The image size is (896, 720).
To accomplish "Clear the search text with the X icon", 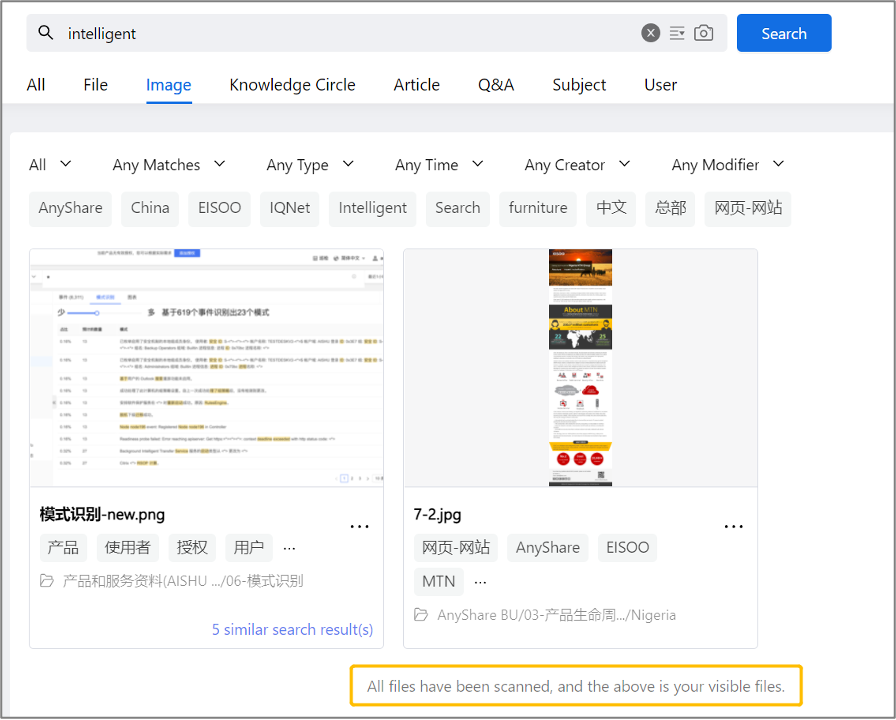I will coord(651,33).
